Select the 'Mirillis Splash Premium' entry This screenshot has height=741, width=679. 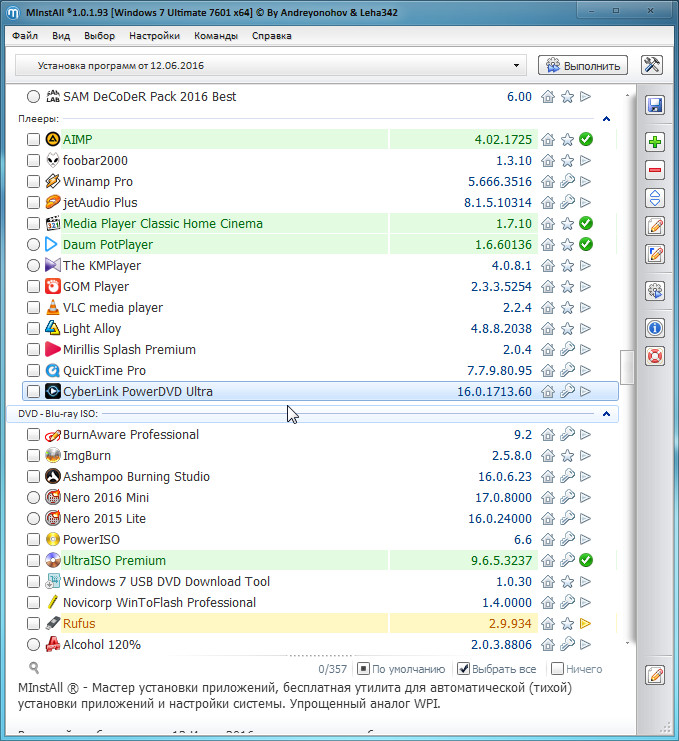[129, 350]
